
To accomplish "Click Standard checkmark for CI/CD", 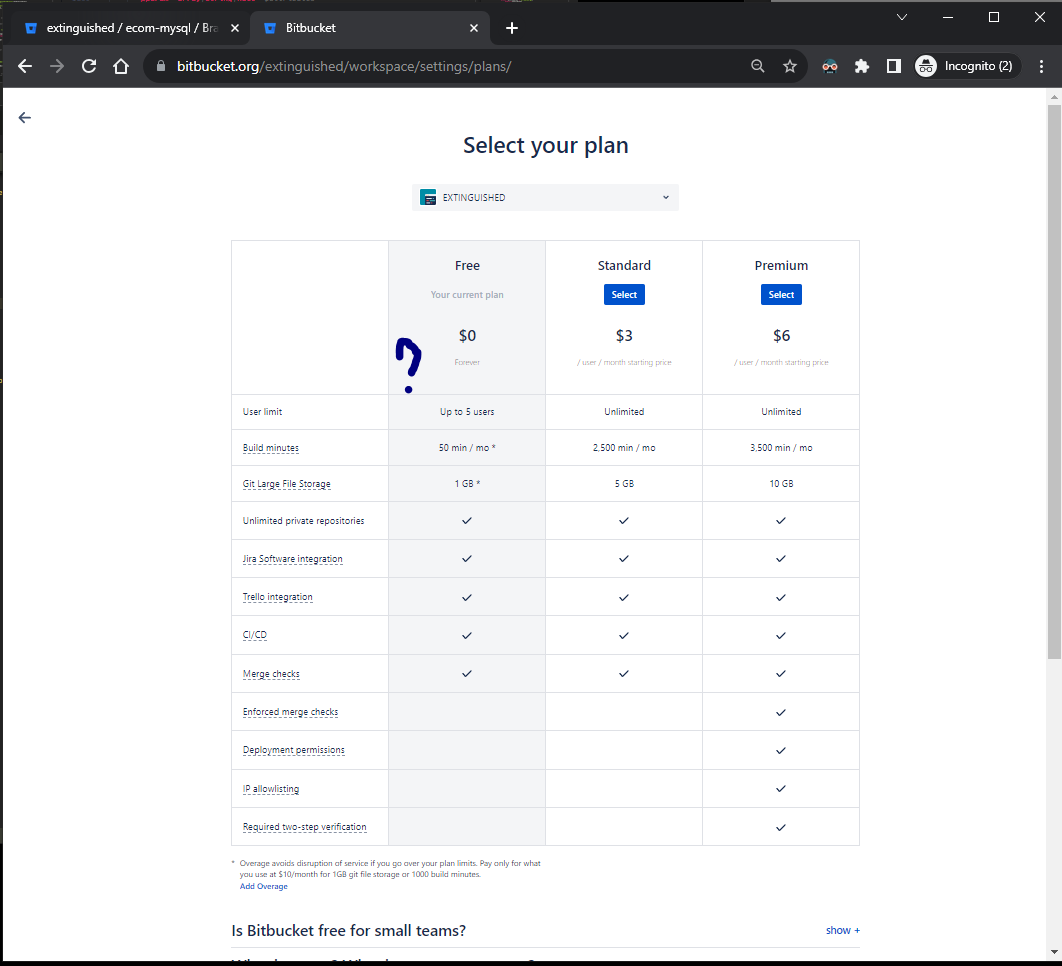I will pyautogui.click(x=624, y=635).
